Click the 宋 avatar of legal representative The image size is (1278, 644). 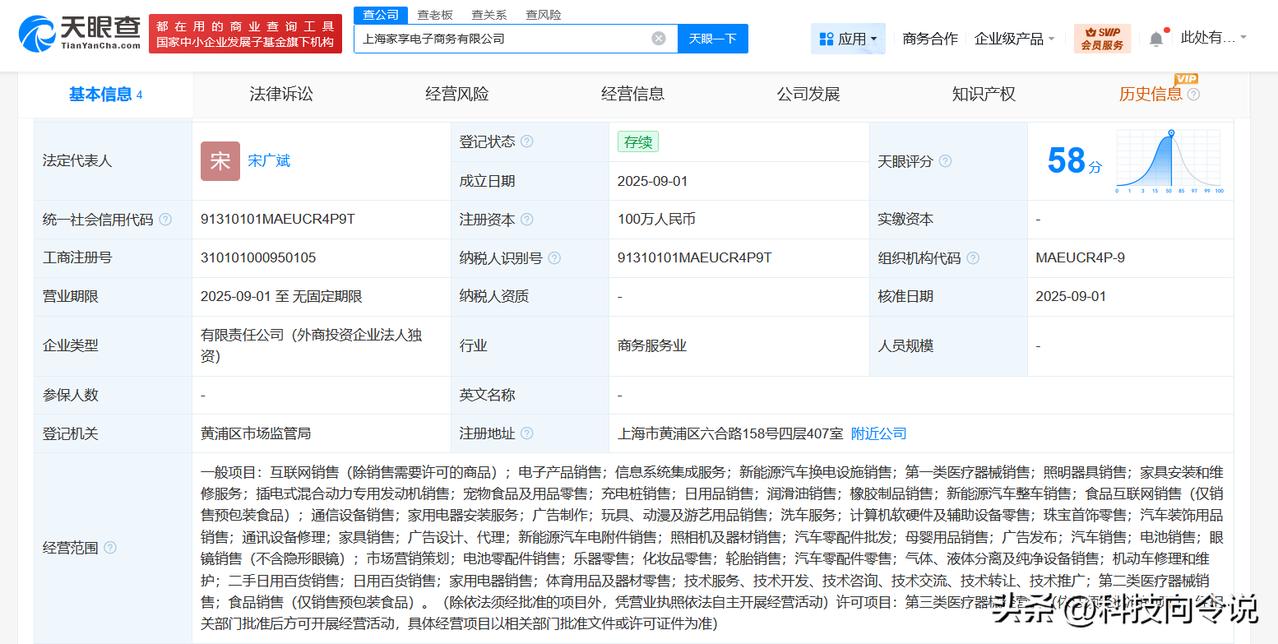tap(220, 161)
